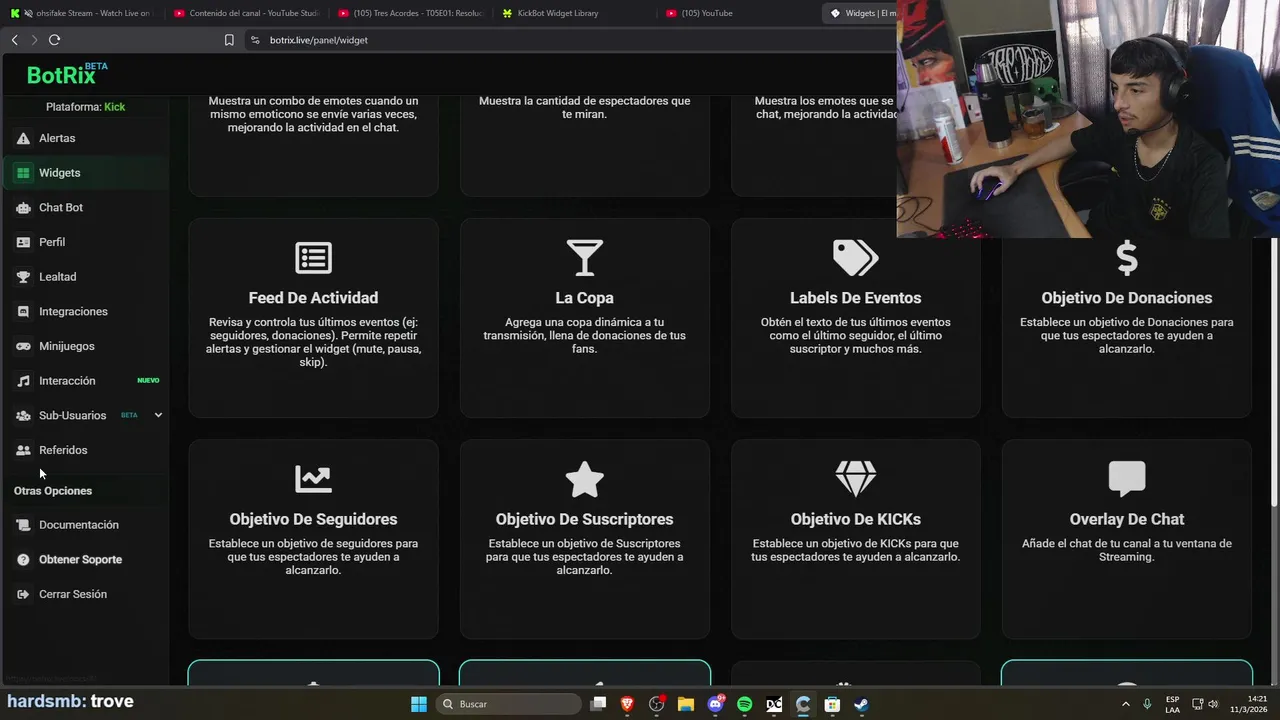Viewport: 1280px width, 720px height.
Task: Click the Documentación book icon
Action: (x=23, y=525)
